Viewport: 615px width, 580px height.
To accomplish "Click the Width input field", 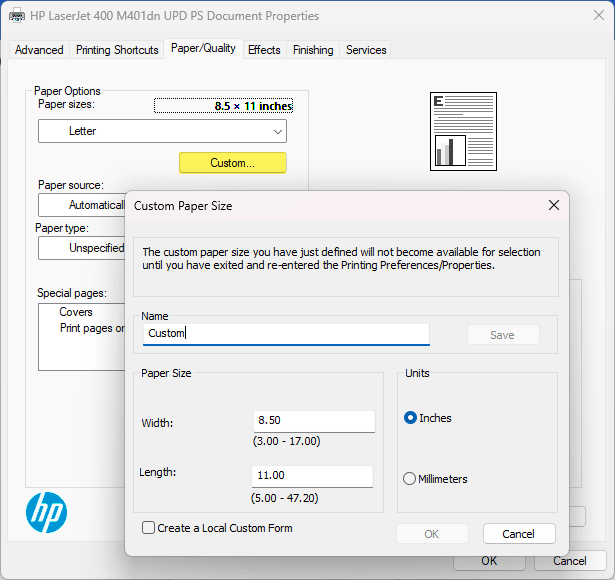I will click(314, 422).
